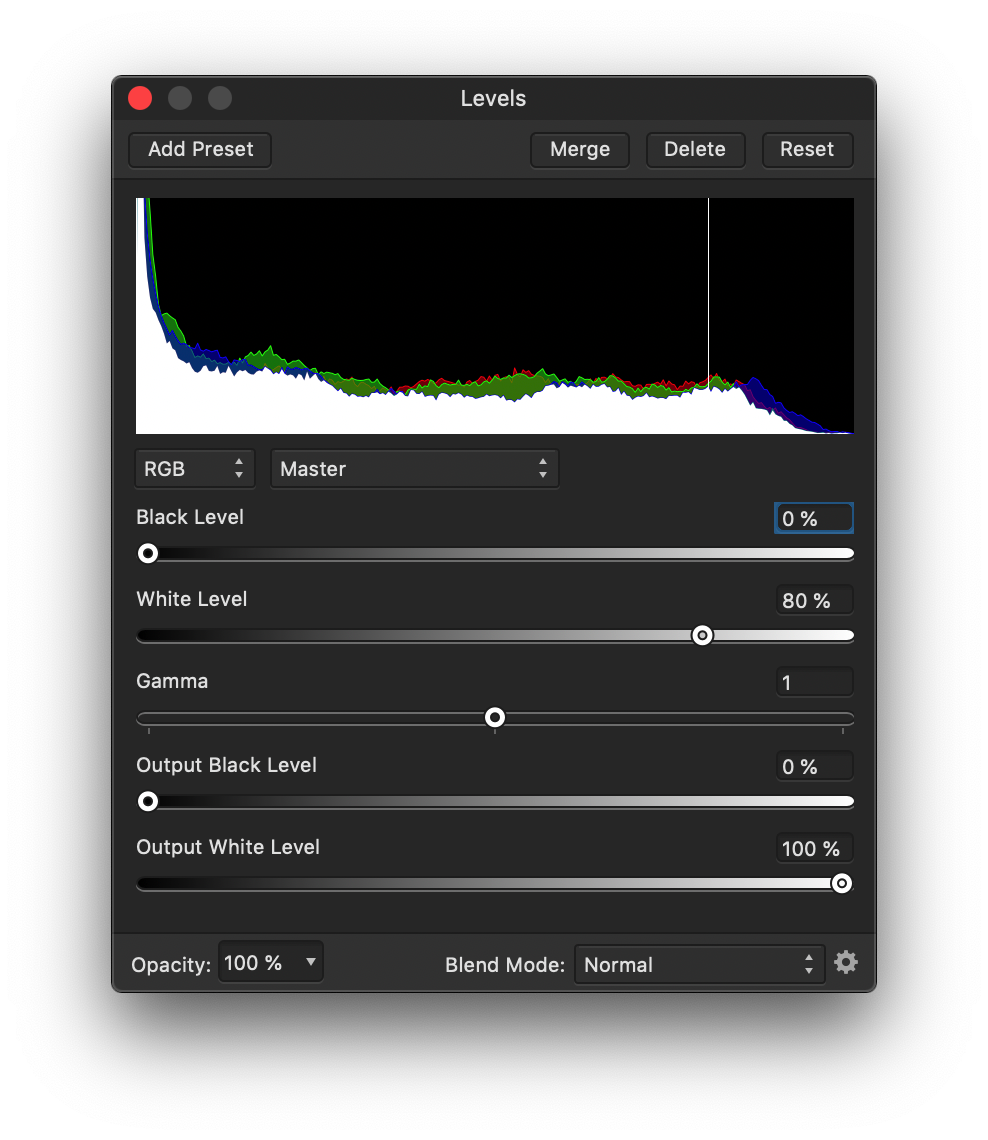The image size is (988, 1140).
Task: Click the White Level slider knob
Action: pos(702,635)
